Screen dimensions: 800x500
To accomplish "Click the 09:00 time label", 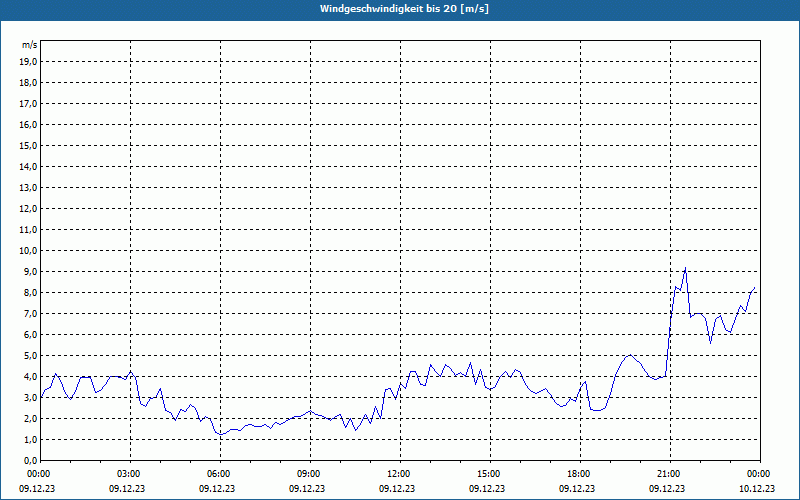I will coord(311,474).
